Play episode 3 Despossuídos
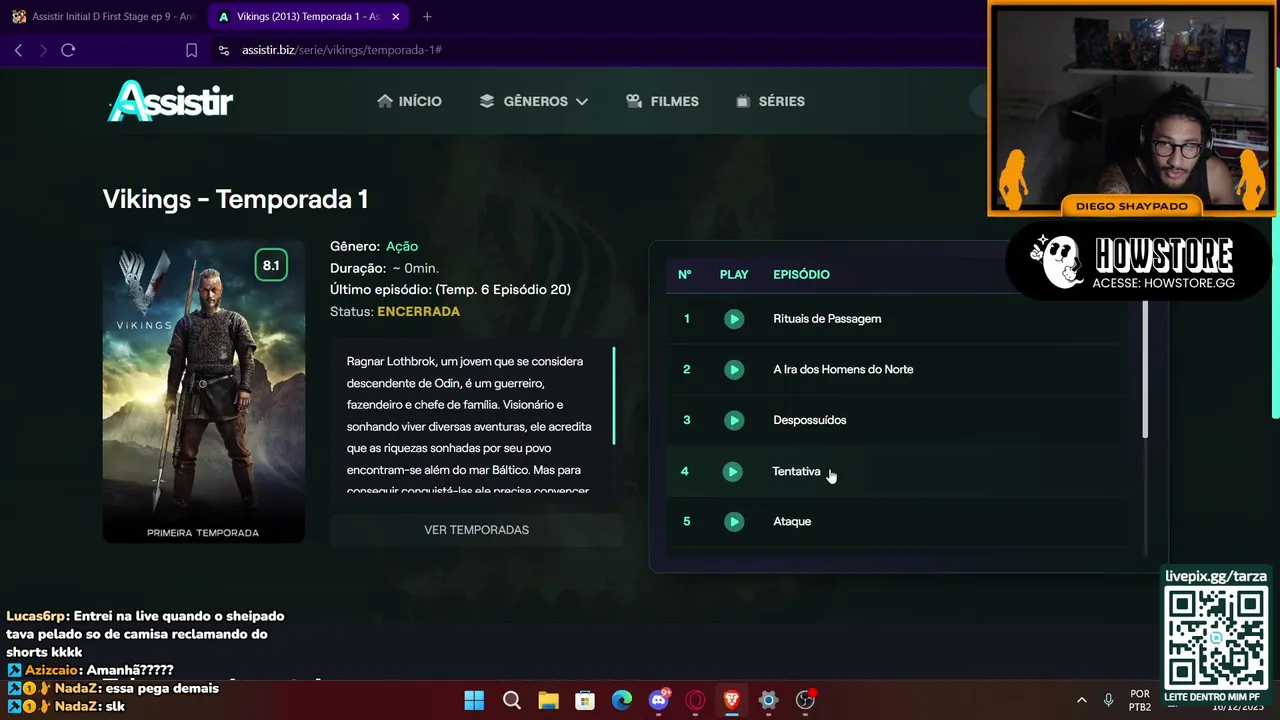Viewport: 1280px width, 720px height. coord(734,420)
